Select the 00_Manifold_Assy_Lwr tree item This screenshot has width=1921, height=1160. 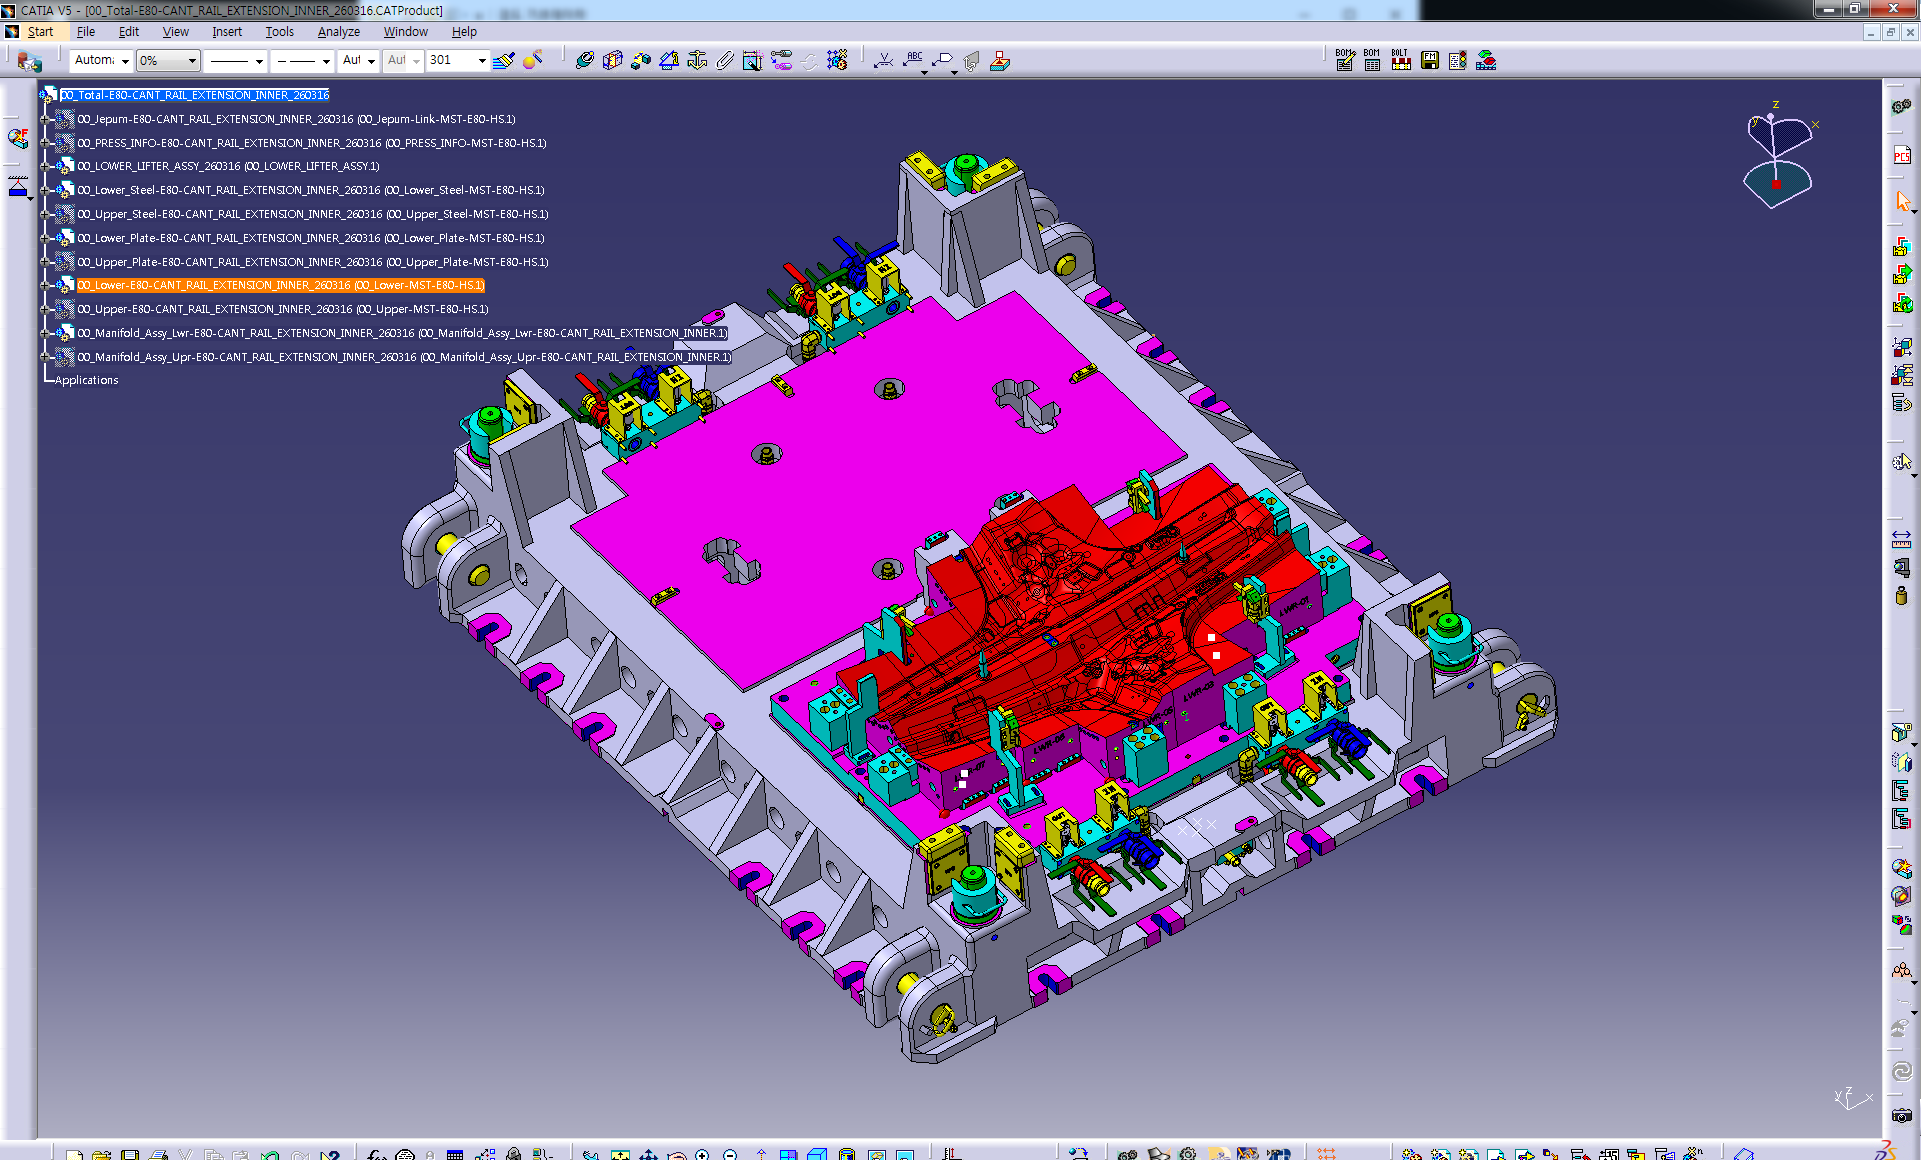(402, 333)
